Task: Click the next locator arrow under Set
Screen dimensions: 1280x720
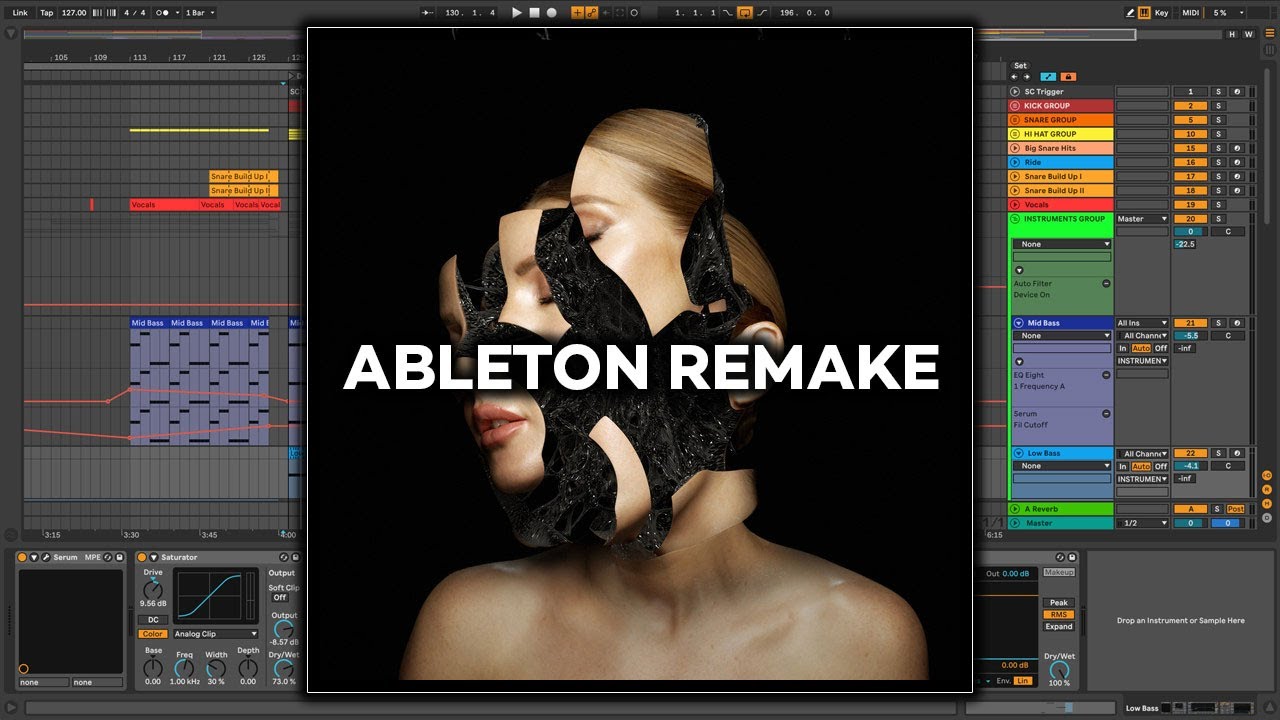Action: pos(1027,77)
